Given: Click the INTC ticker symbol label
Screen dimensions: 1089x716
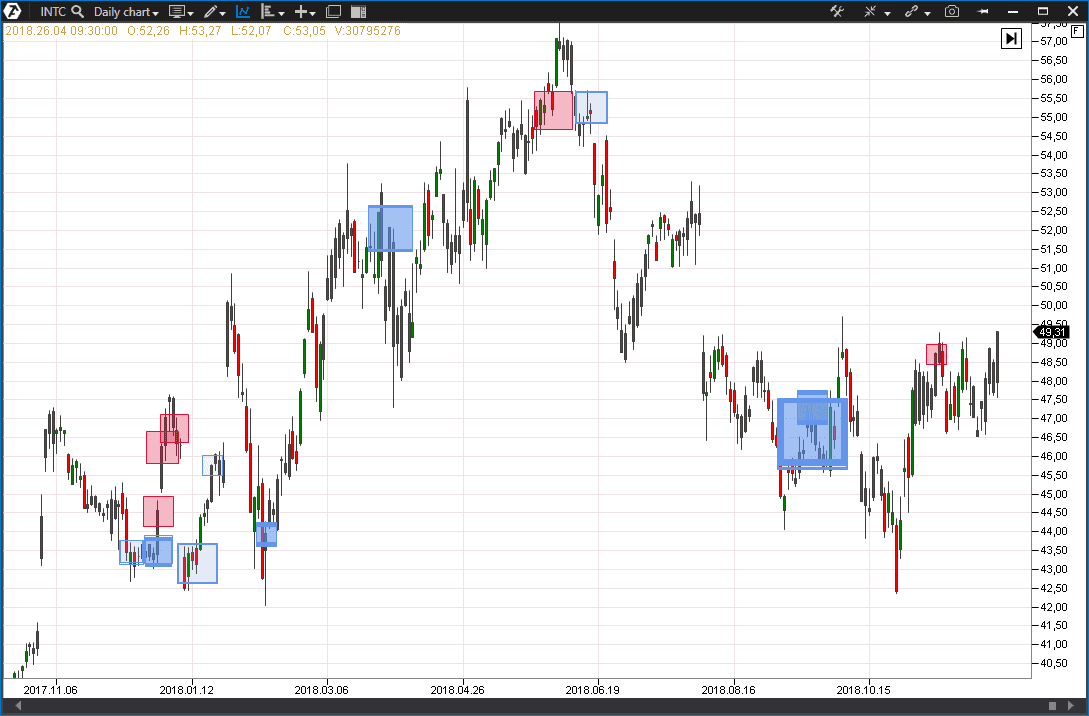Looking at the screenshot, I should pos(53,12).
